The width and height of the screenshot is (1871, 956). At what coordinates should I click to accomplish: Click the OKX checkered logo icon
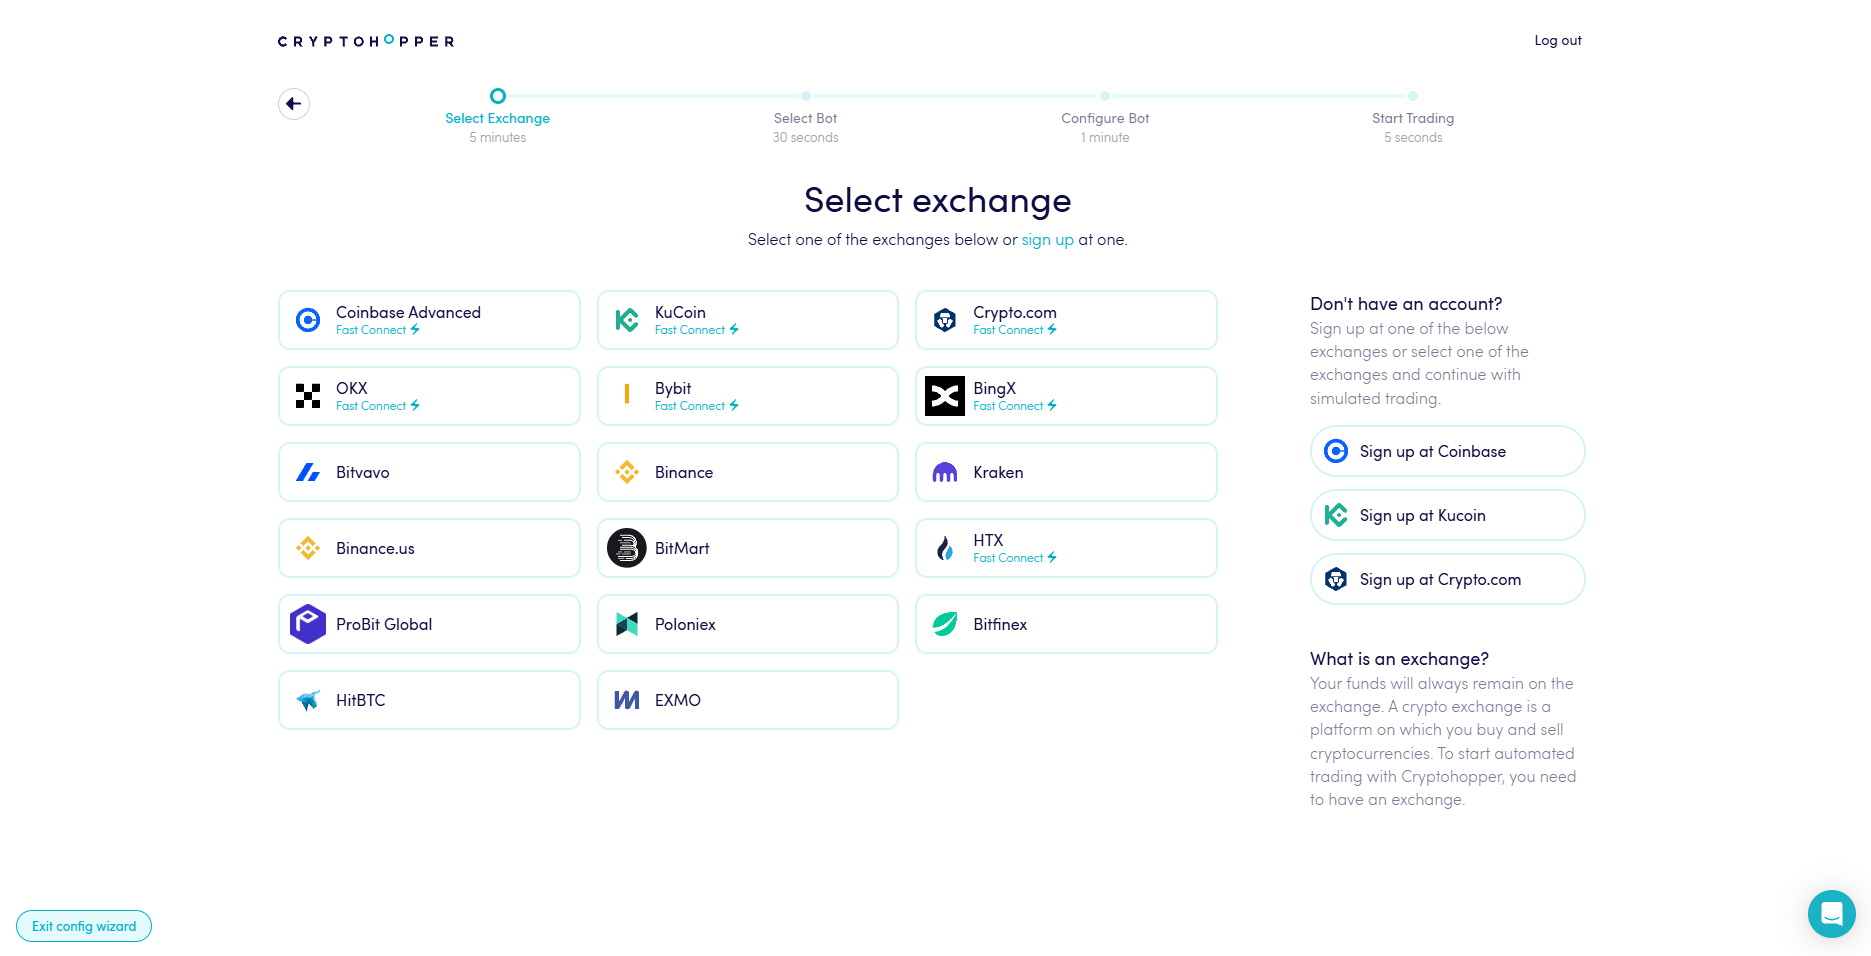pos(308,396)
